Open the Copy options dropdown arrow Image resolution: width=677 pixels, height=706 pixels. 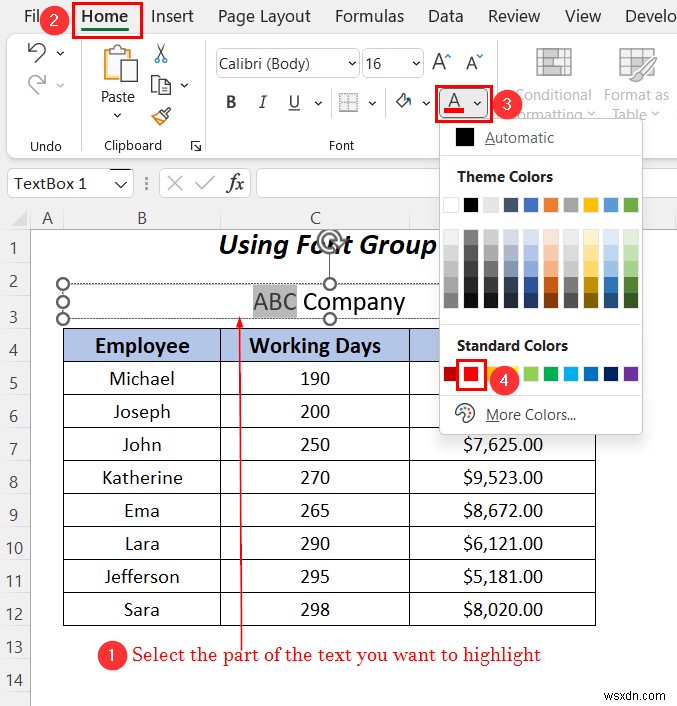click(x=185, y=85)
